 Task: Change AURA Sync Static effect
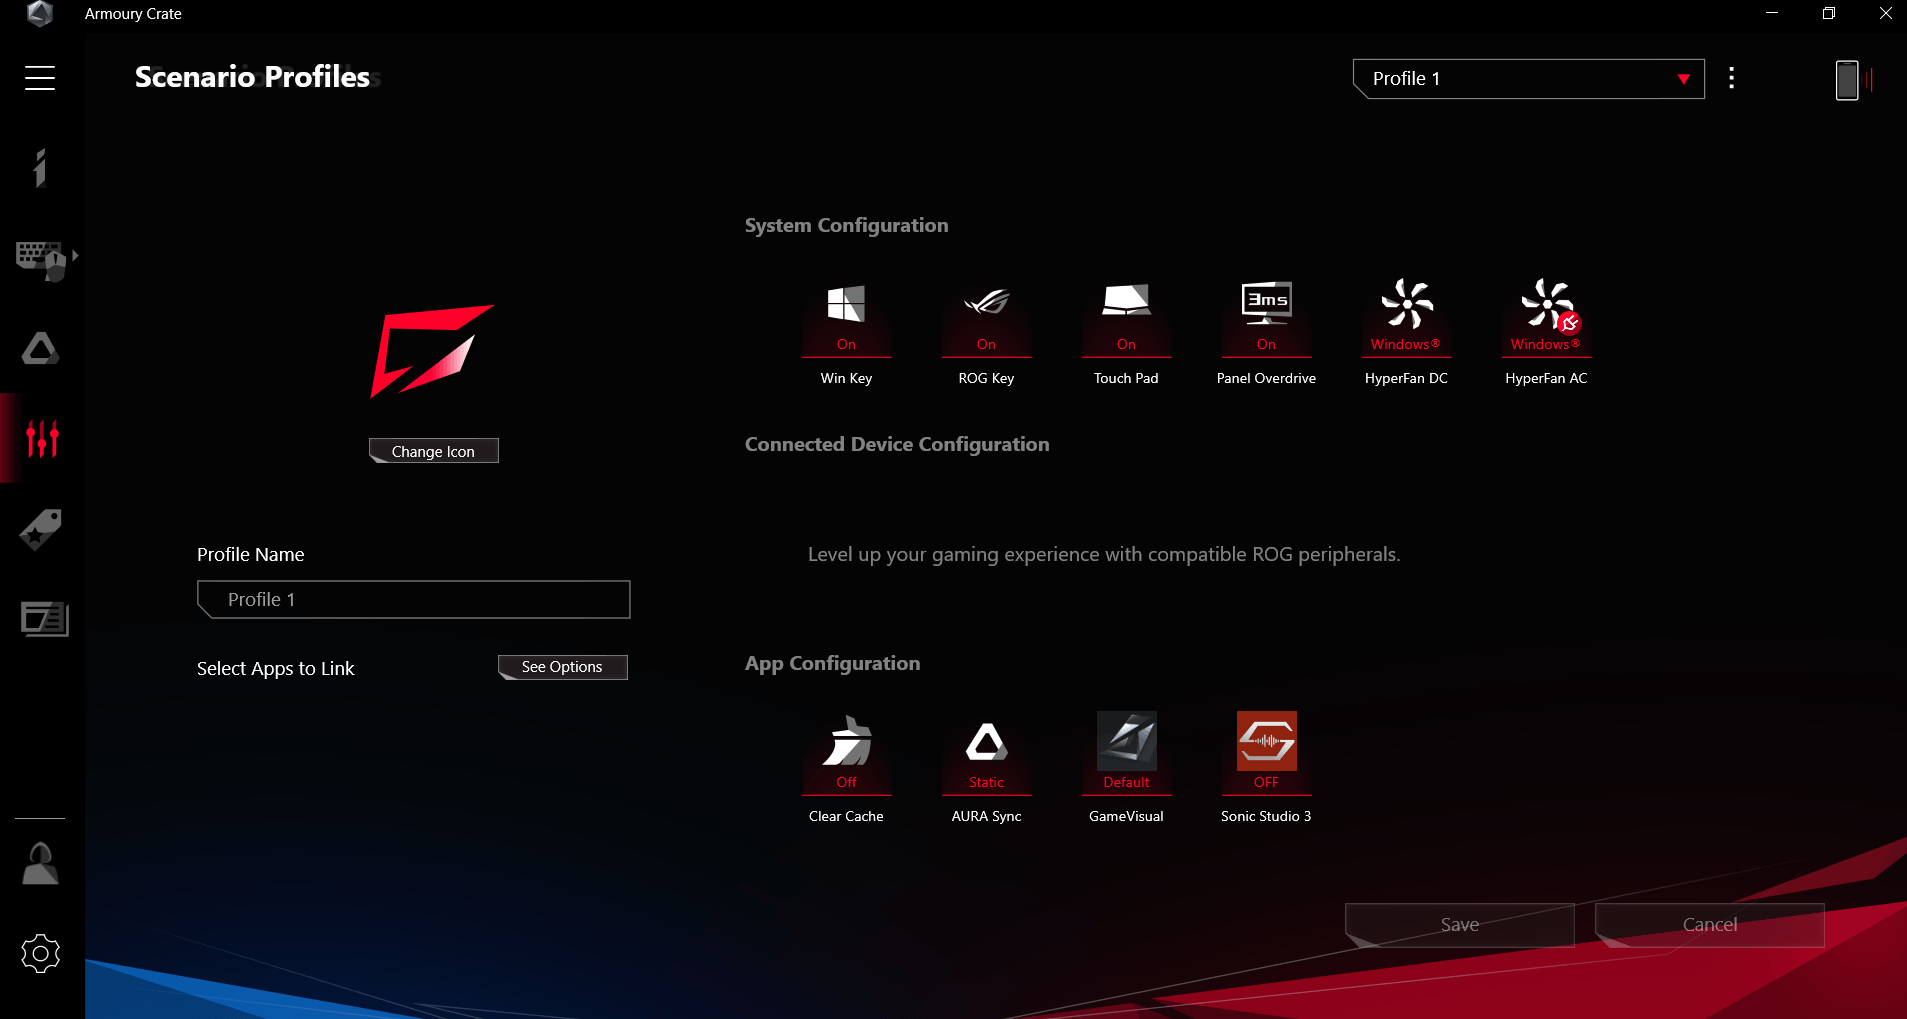pyautogui.click(x=986, y=753)
